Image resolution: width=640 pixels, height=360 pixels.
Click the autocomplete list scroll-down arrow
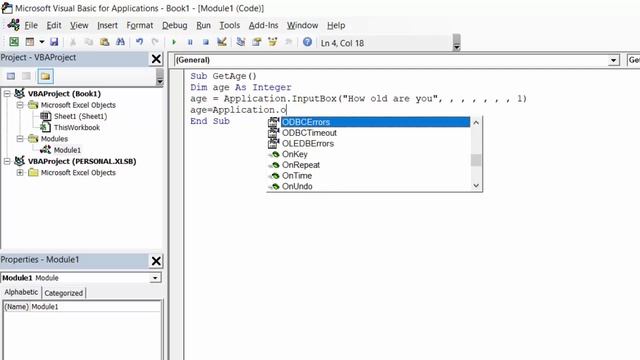coord(476,185)
